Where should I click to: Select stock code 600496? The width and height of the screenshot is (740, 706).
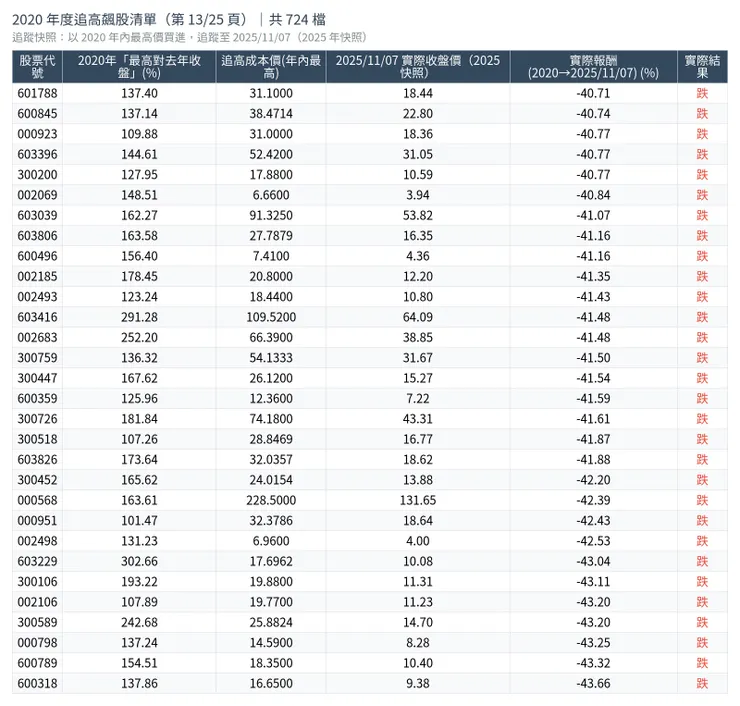pos(37,256)
